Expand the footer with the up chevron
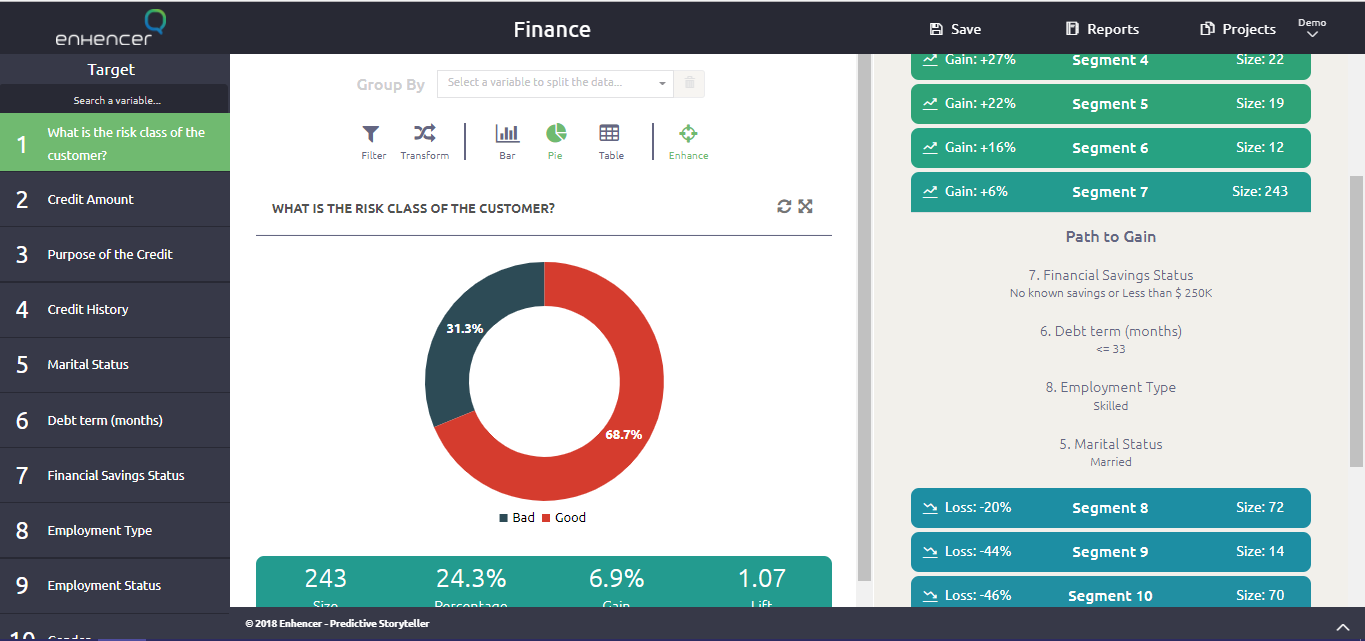Image resolution: width=1365 pixels, height=641 pixels. tap(1343, 627)
